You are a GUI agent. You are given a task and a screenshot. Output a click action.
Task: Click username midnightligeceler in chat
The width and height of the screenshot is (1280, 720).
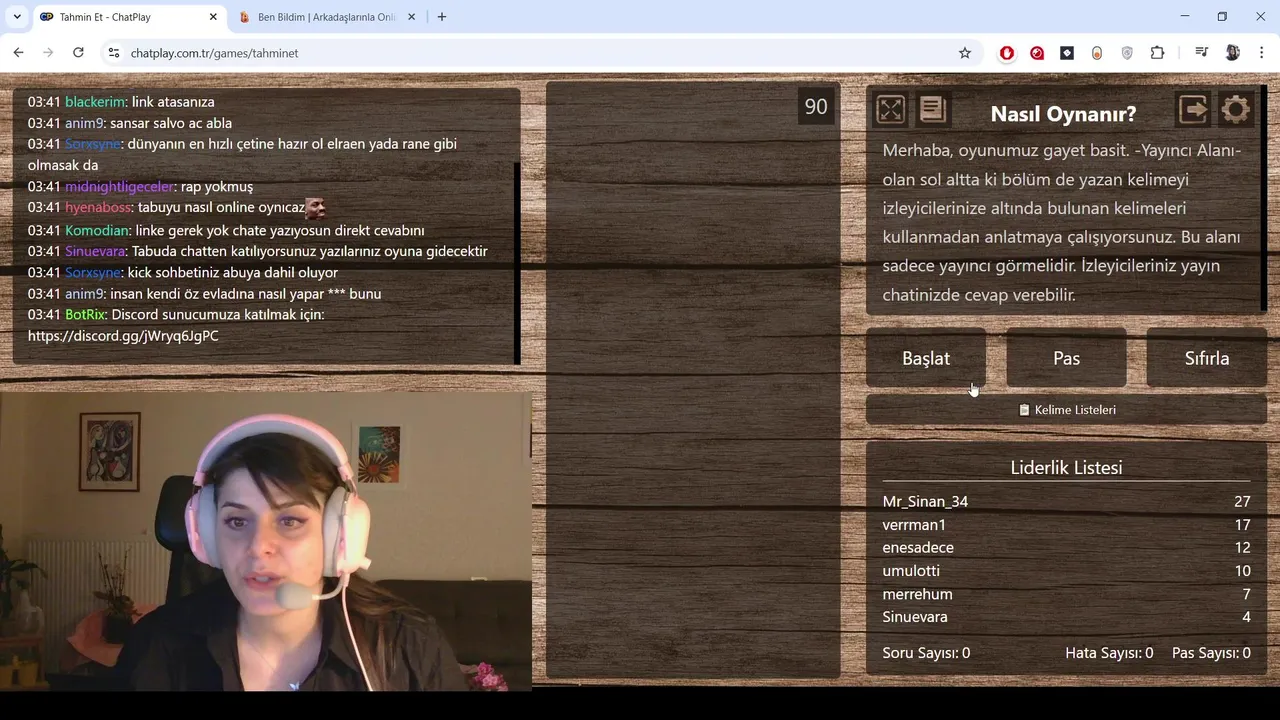119,187
